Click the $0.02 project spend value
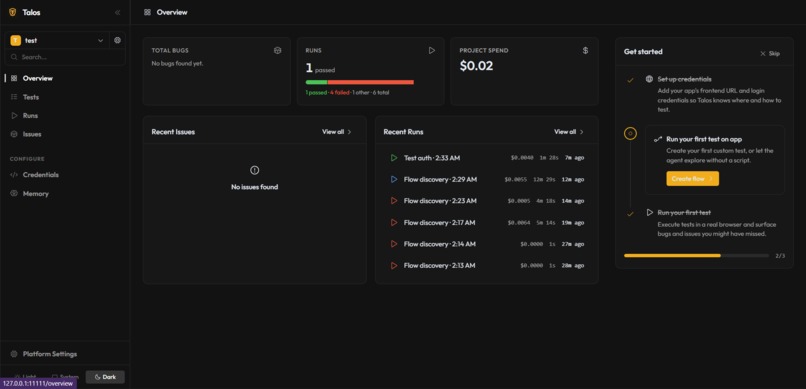The image size is (806, 389). click(476, 66)
